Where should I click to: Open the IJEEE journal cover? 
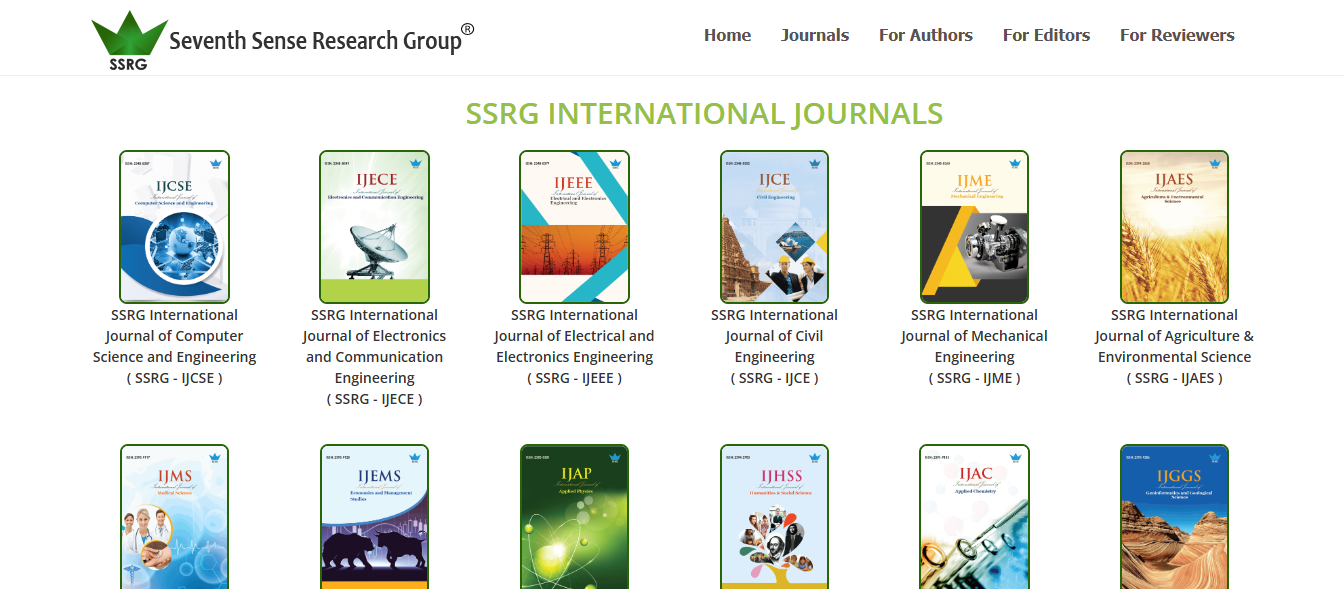coord(575,227)
